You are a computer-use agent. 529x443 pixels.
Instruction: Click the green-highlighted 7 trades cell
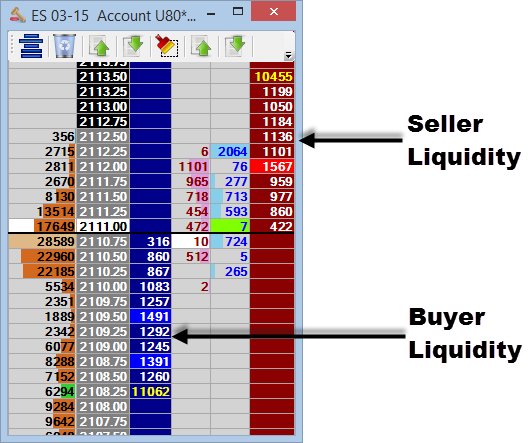(x=230, y=226)
